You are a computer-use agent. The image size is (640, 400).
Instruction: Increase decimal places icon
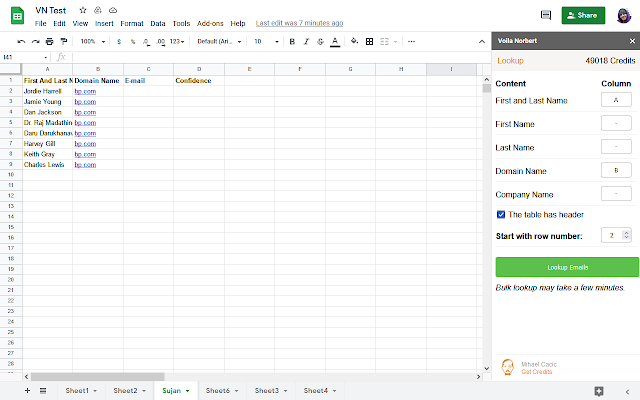160,42
